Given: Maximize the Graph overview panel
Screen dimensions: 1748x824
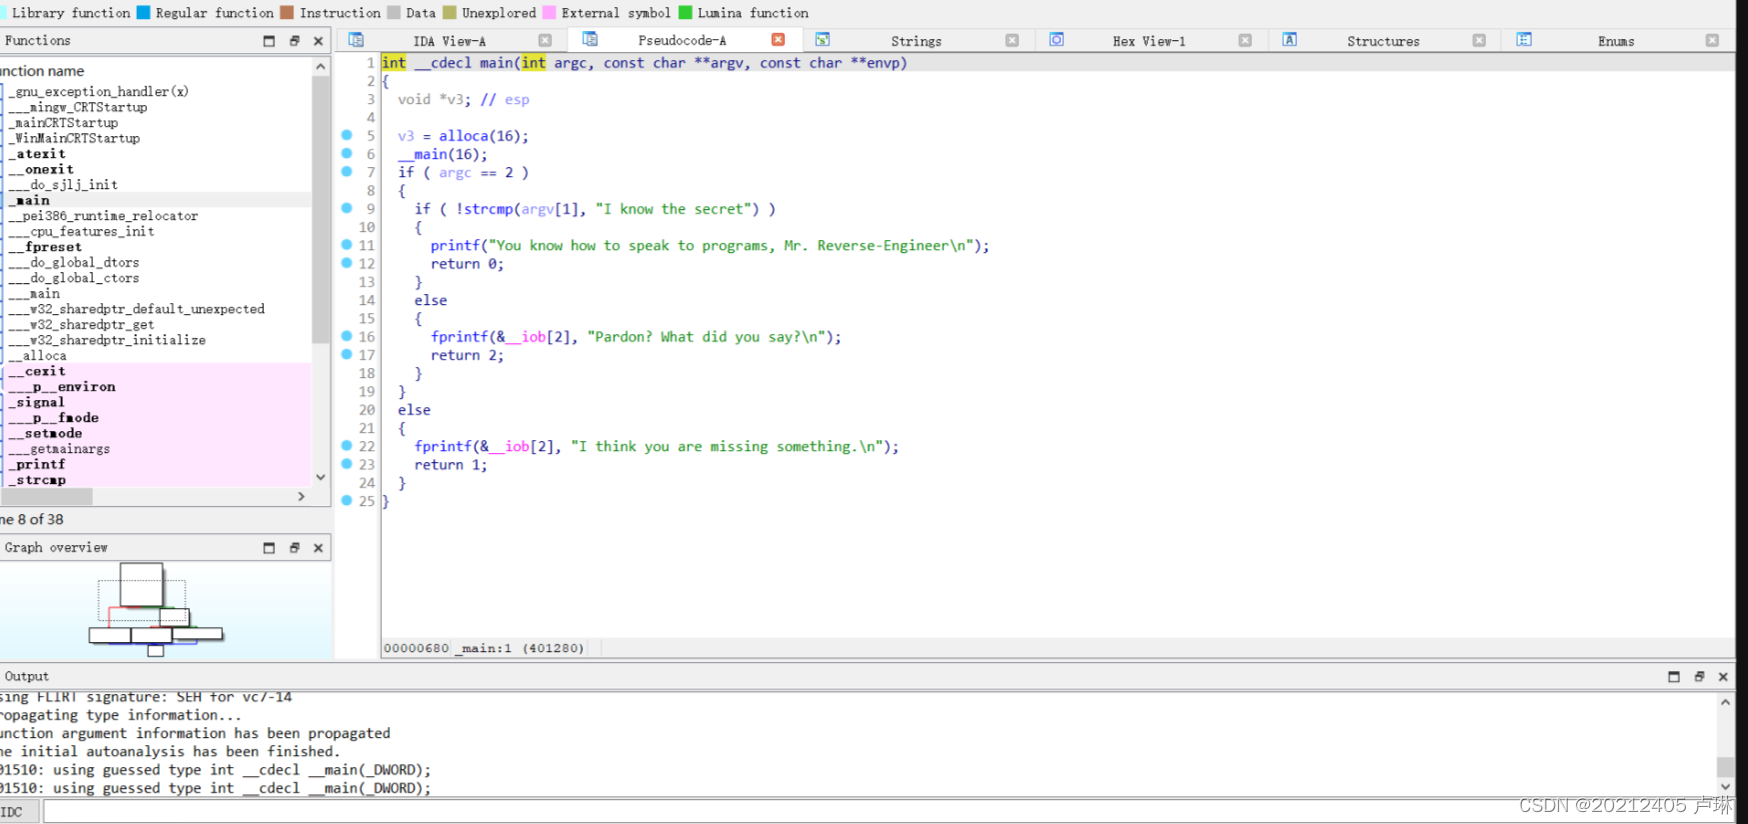Looking at the screenshot, I should point(269,548).
